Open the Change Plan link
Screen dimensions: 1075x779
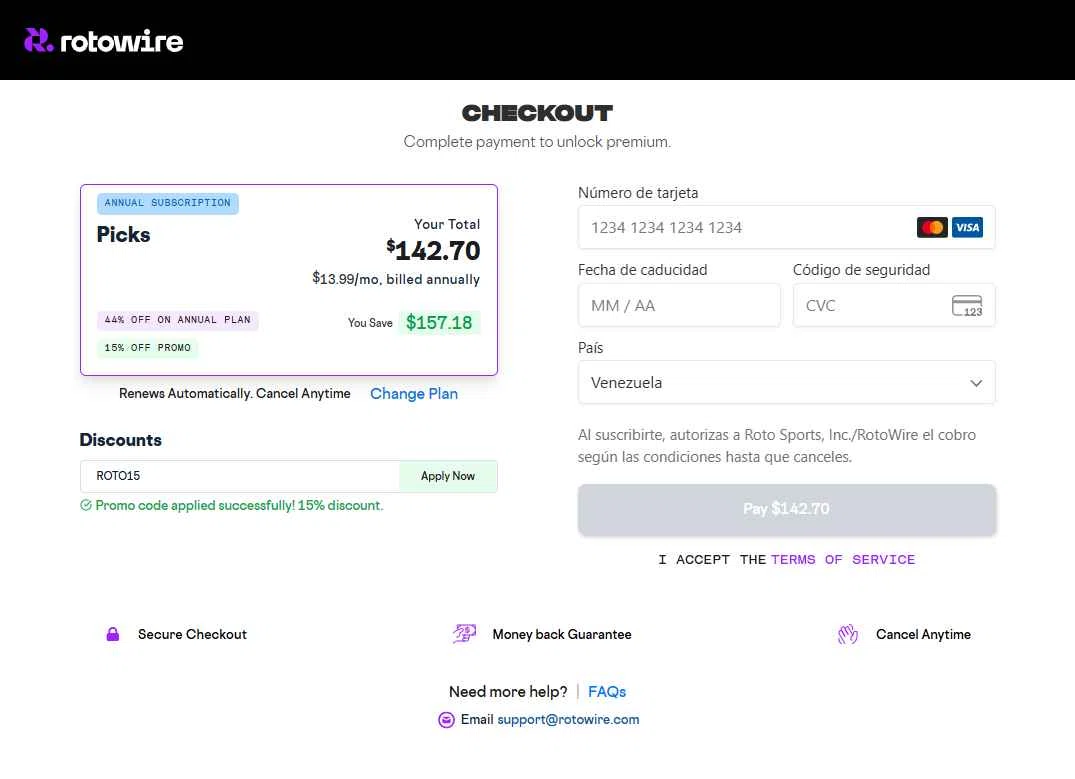tap(414, 394)
